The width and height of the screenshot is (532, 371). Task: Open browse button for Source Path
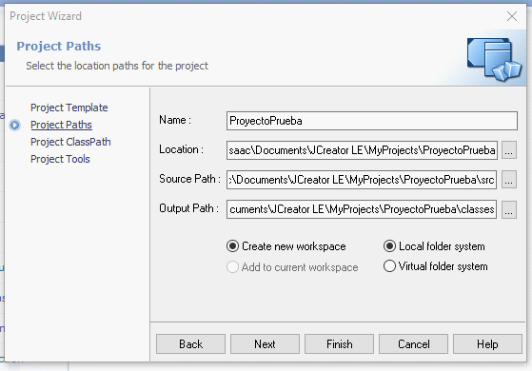coord(509,180)
